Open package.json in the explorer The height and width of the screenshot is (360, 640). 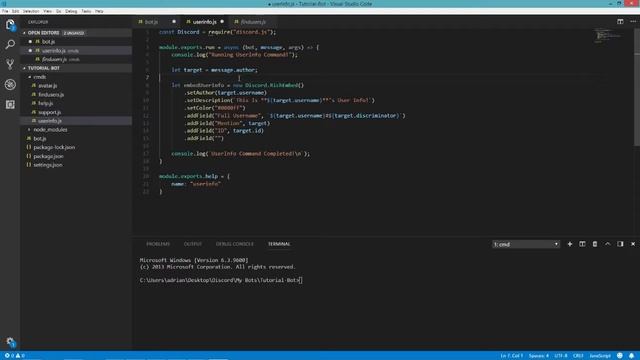click(x=48, y=156)
